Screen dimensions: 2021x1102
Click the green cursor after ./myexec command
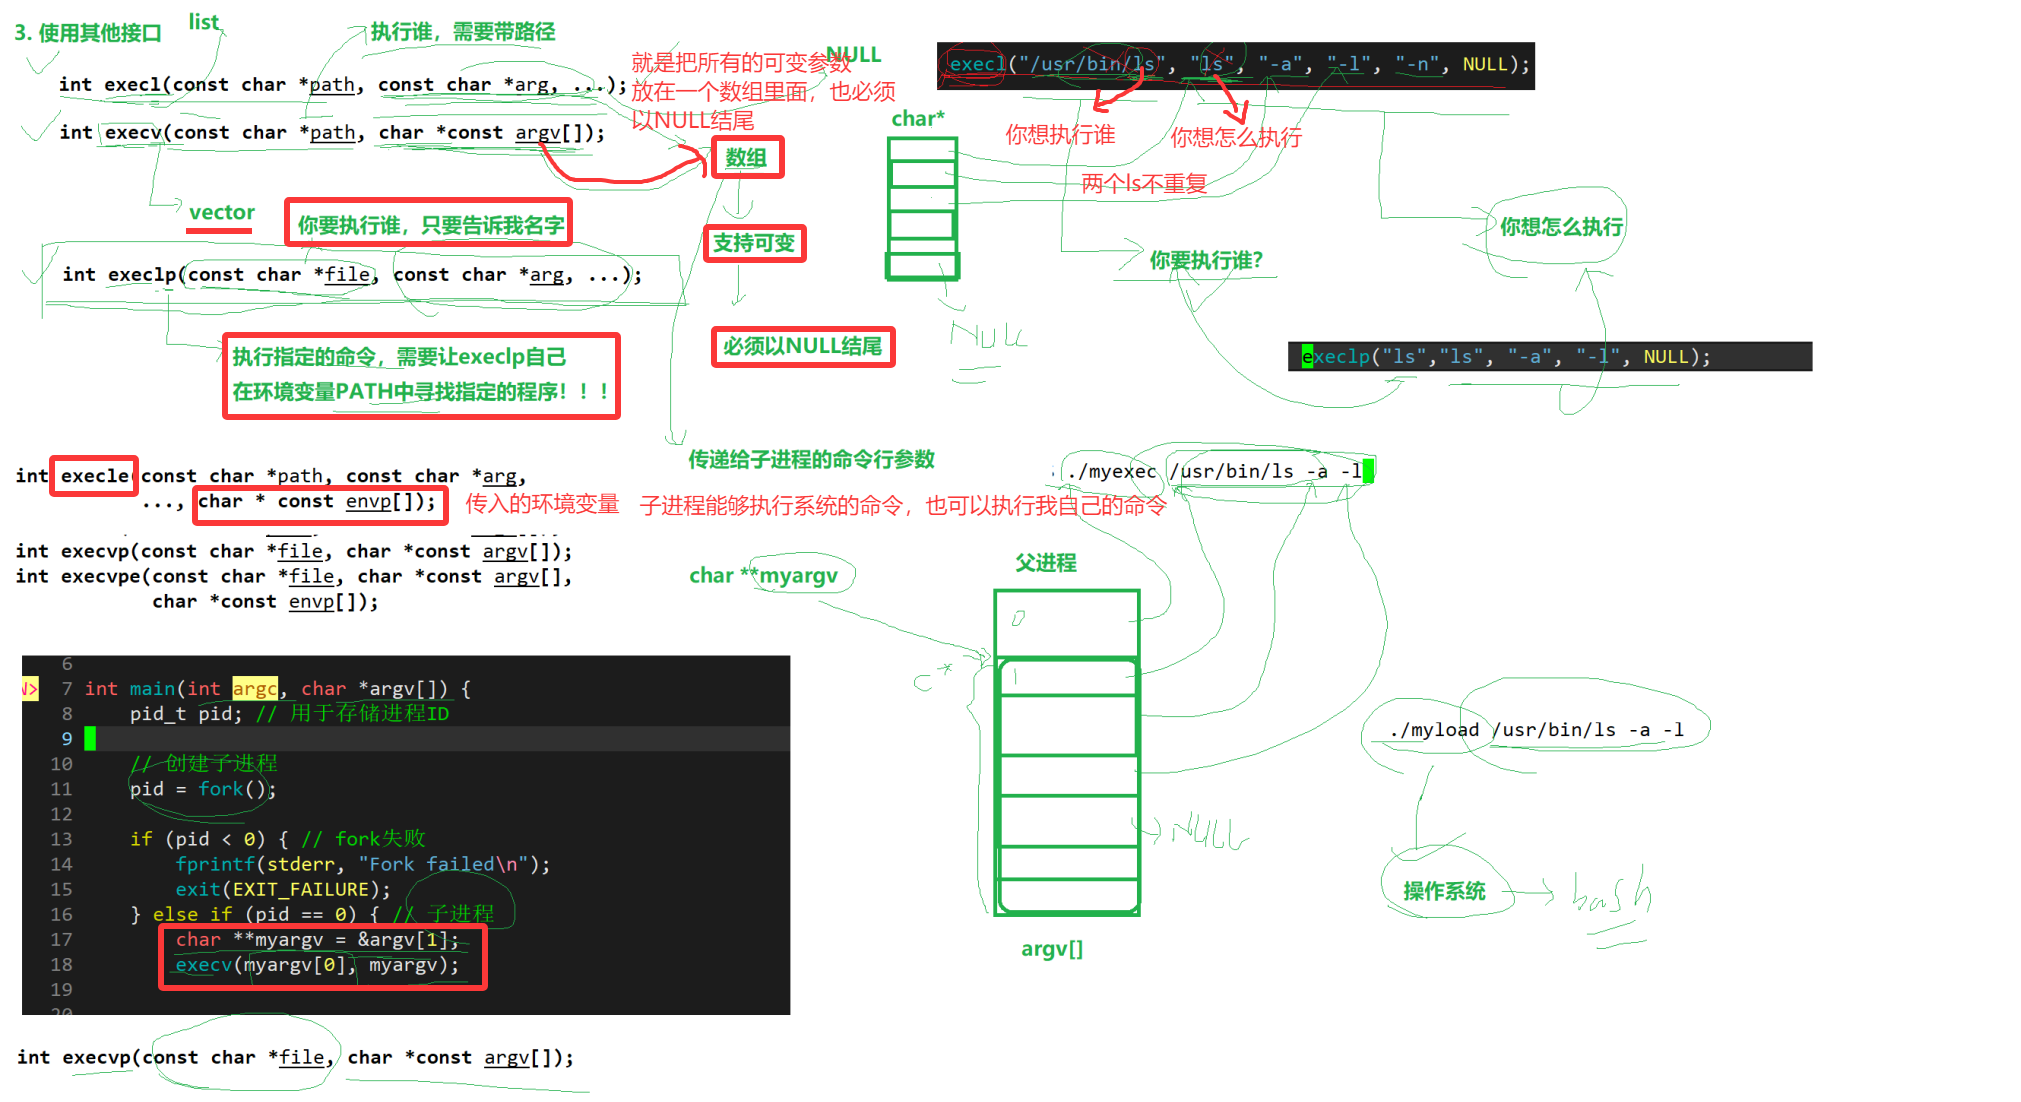1368,471
